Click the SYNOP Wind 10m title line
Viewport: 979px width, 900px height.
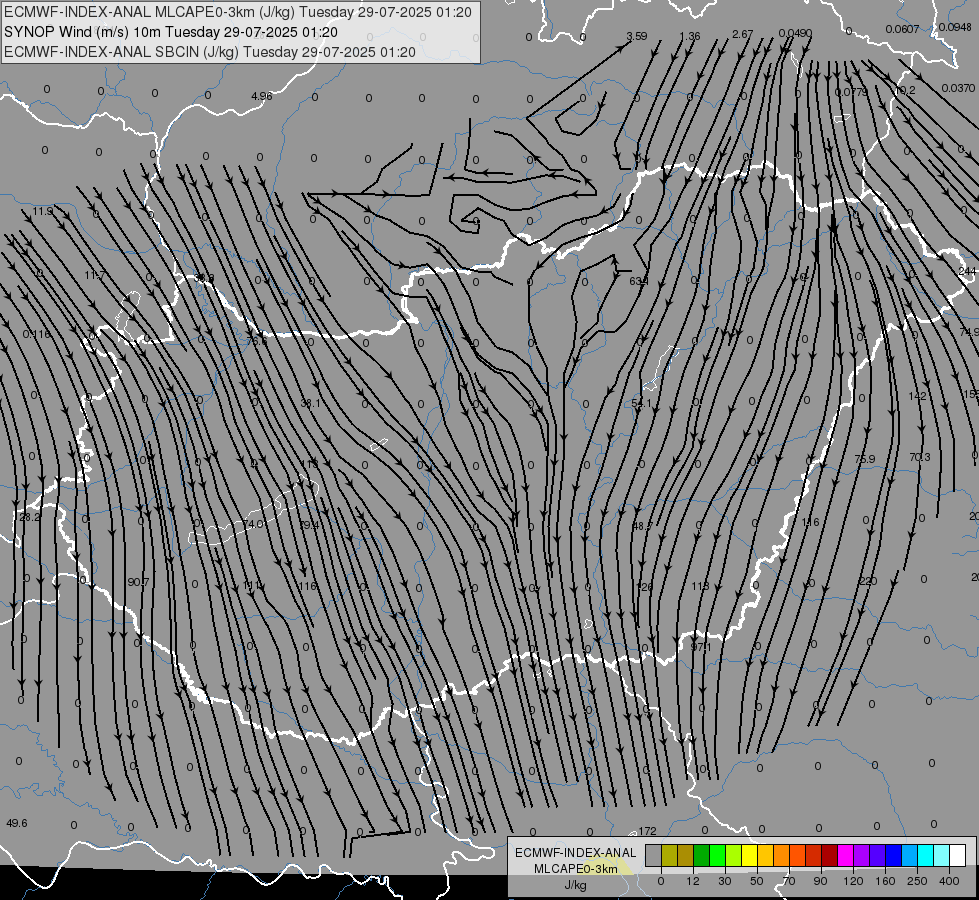170,32
